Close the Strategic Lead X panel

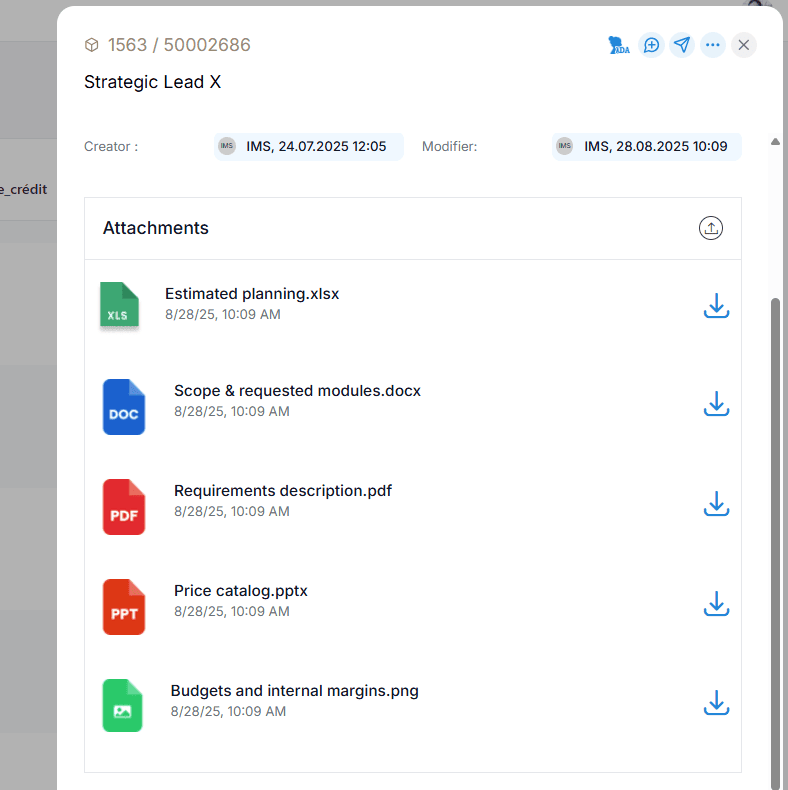(x=743, y=45)
